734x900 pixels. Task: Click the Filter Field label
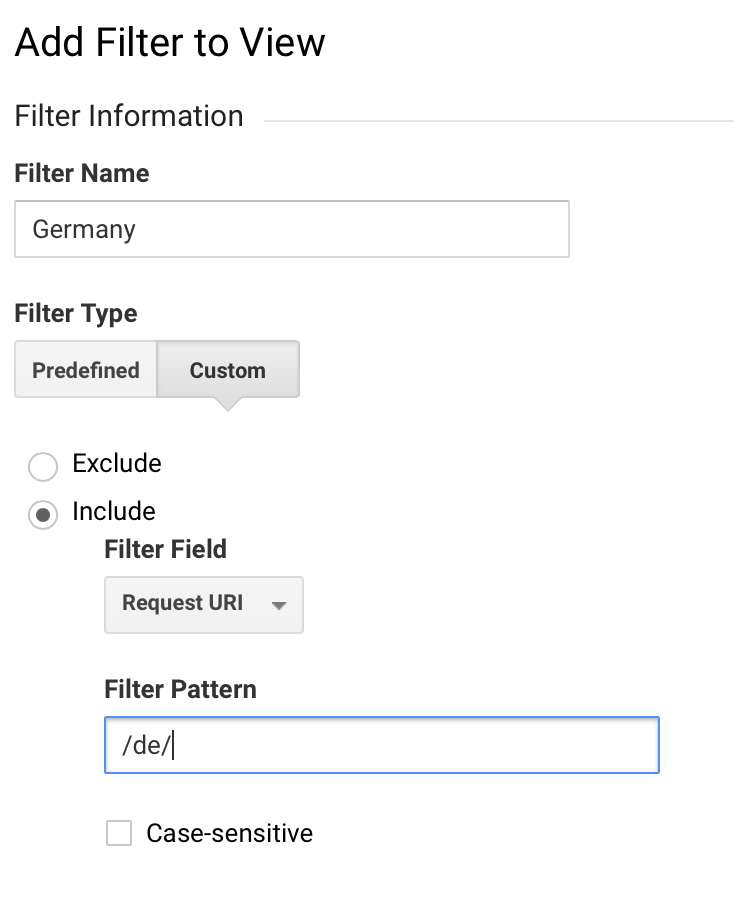(165, 549)
